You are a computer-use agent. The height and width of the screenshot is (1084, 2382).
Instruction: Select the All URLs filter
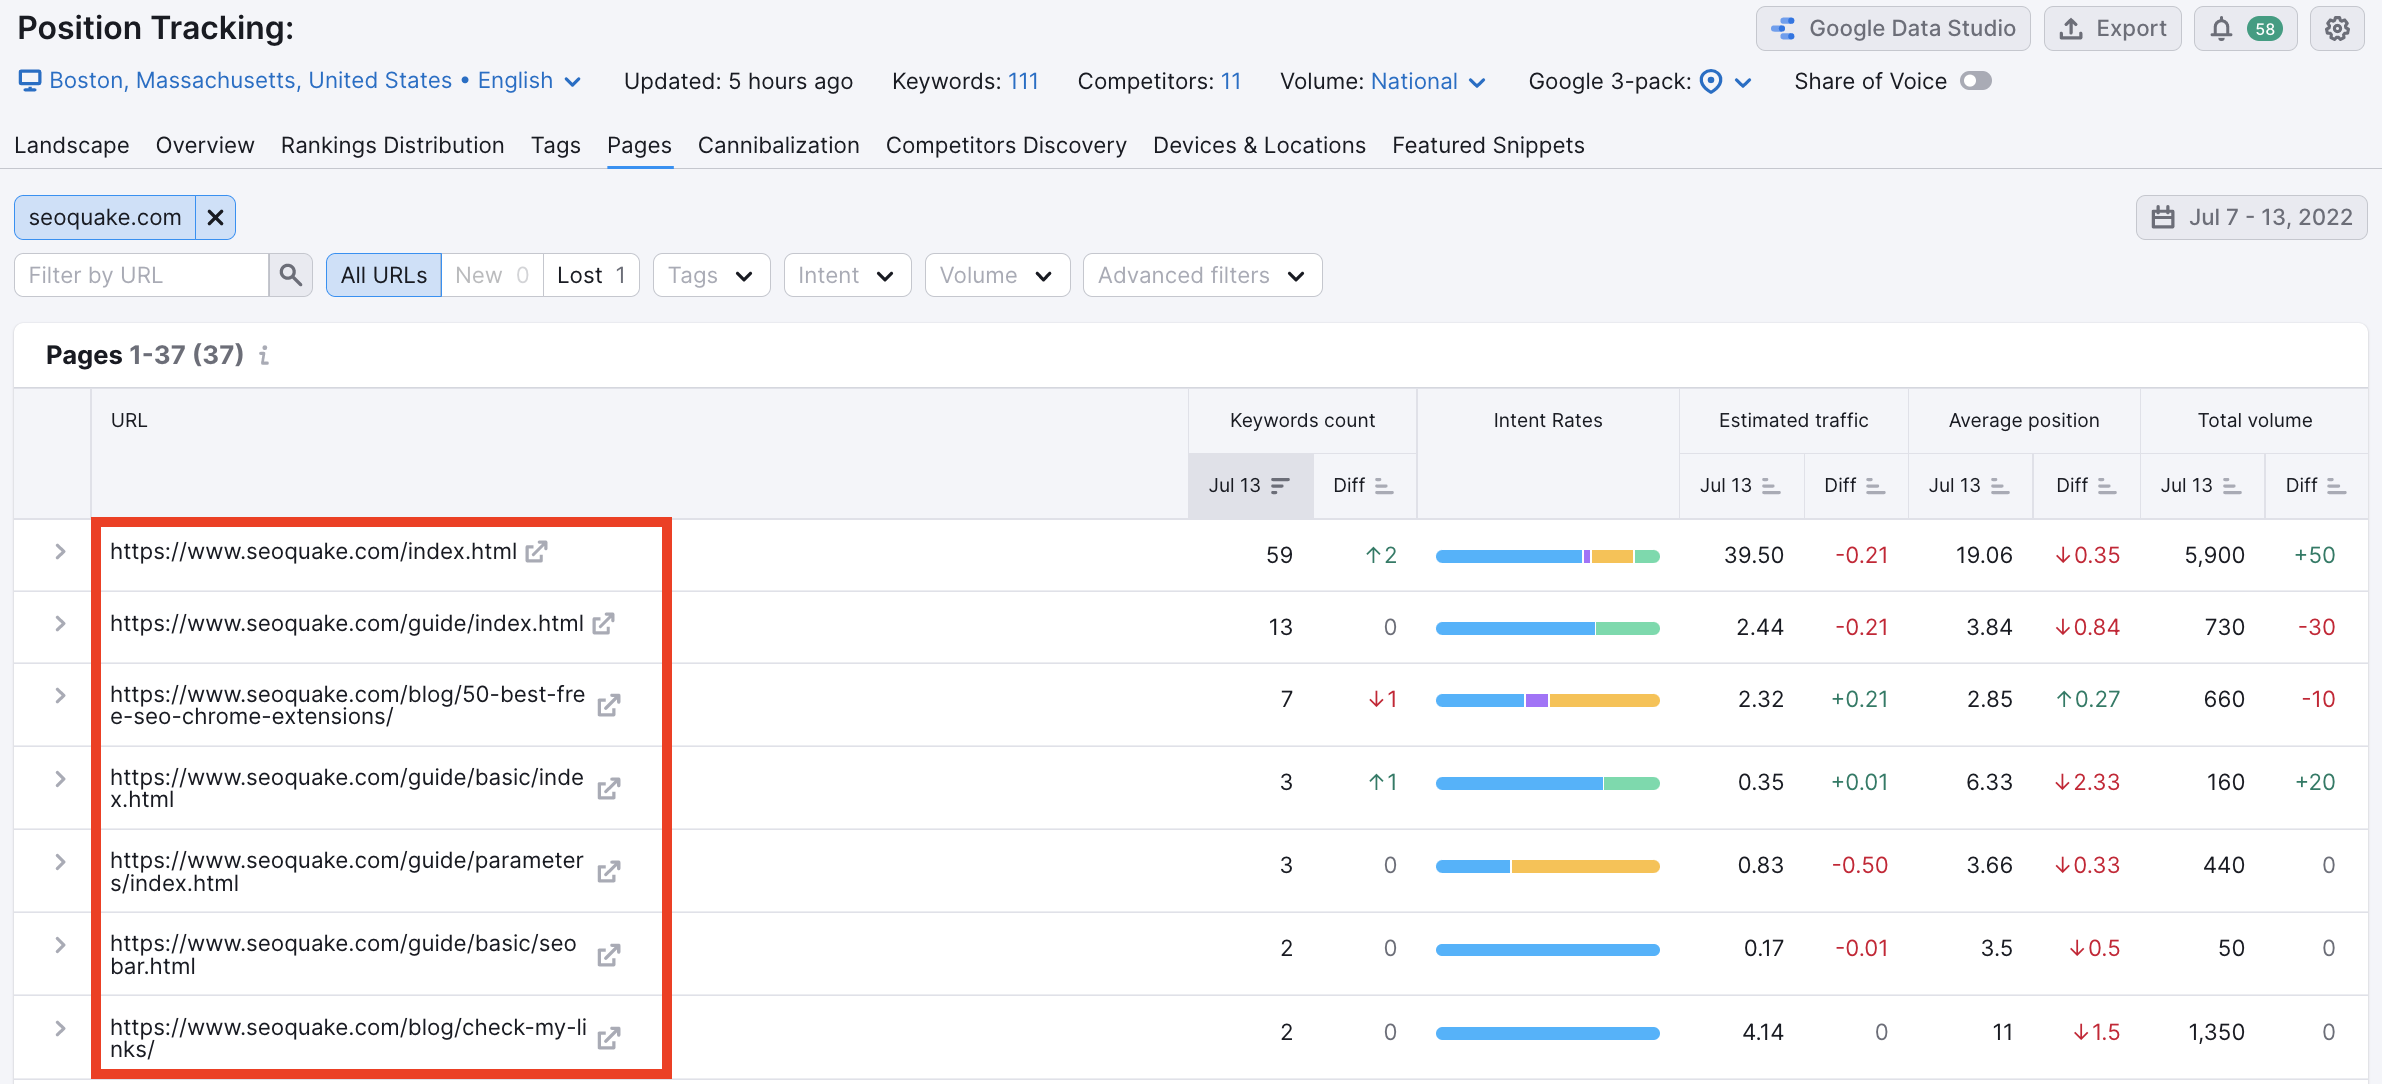click(x=384, y=275)
